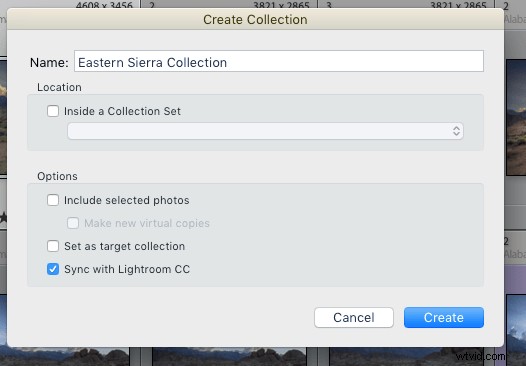526x366 pixels.
Task: Click the Name: field label
Action: (49, 62)
